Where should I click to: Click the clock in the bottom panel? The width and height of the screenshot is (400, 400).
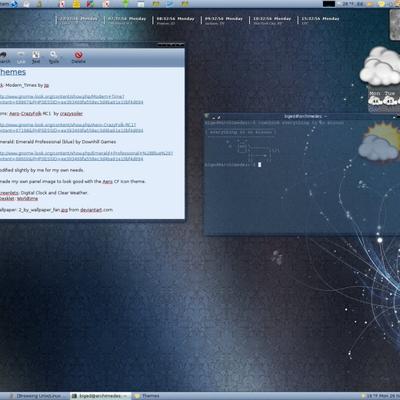[x=383, y=396]
